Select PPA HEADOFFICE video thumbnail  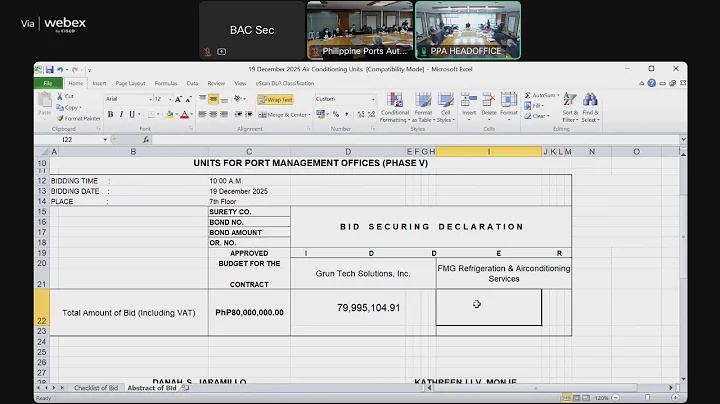[468, 30]
